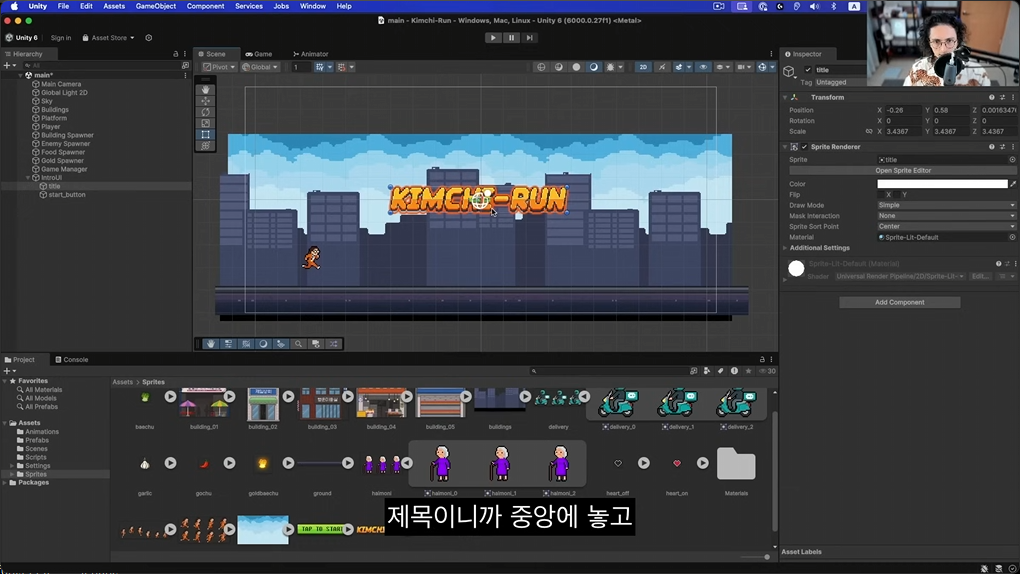
Task: Click the Material object picker circle
Action: (x=1012, y=238)
